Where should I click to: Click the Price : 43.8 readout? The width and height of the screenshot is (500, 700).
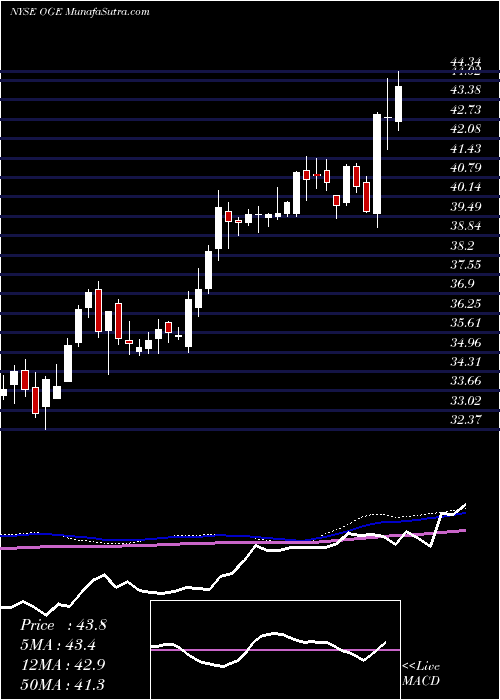pyautogui.click(x=63, y=625)
